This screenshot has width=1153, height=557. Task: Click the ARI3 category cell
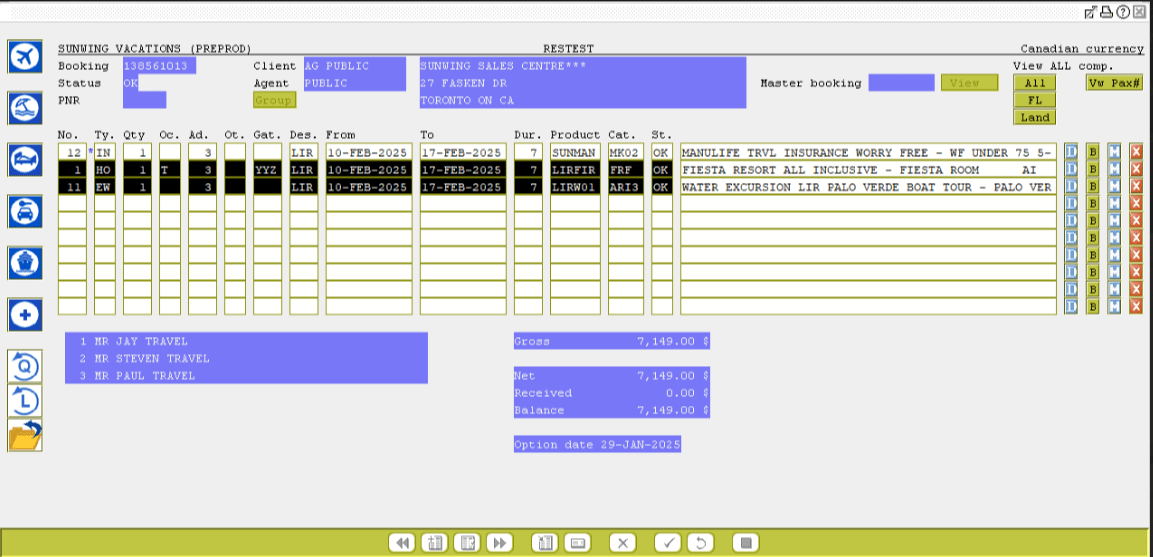[626, 187]
